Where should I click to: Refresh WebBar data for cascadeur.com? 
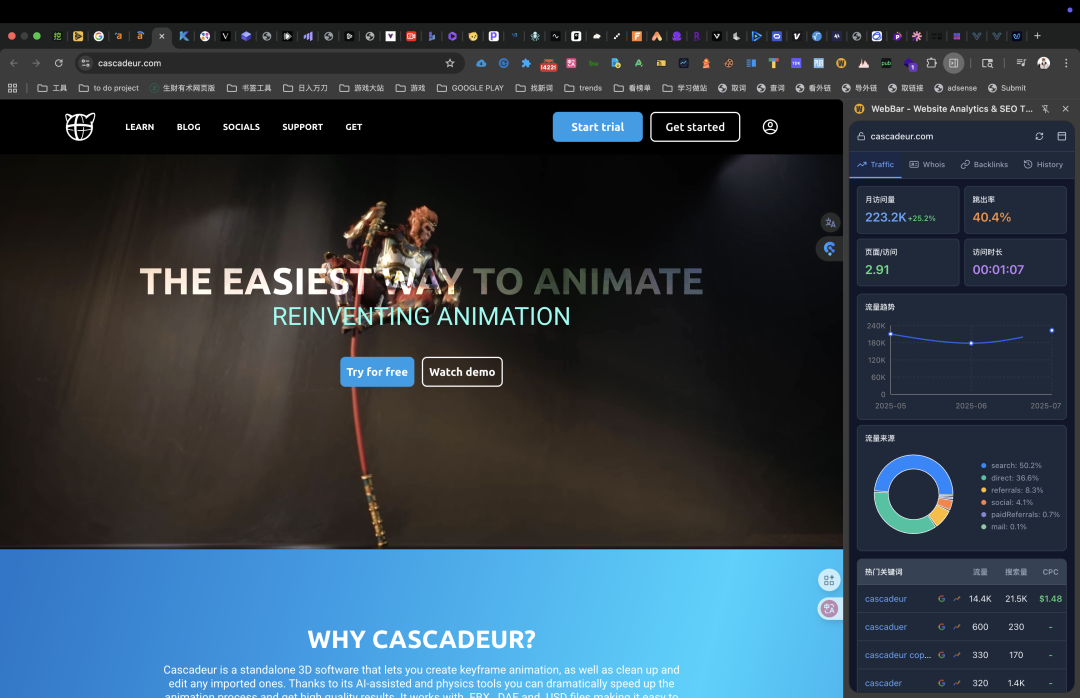[x=1039, y=136]
